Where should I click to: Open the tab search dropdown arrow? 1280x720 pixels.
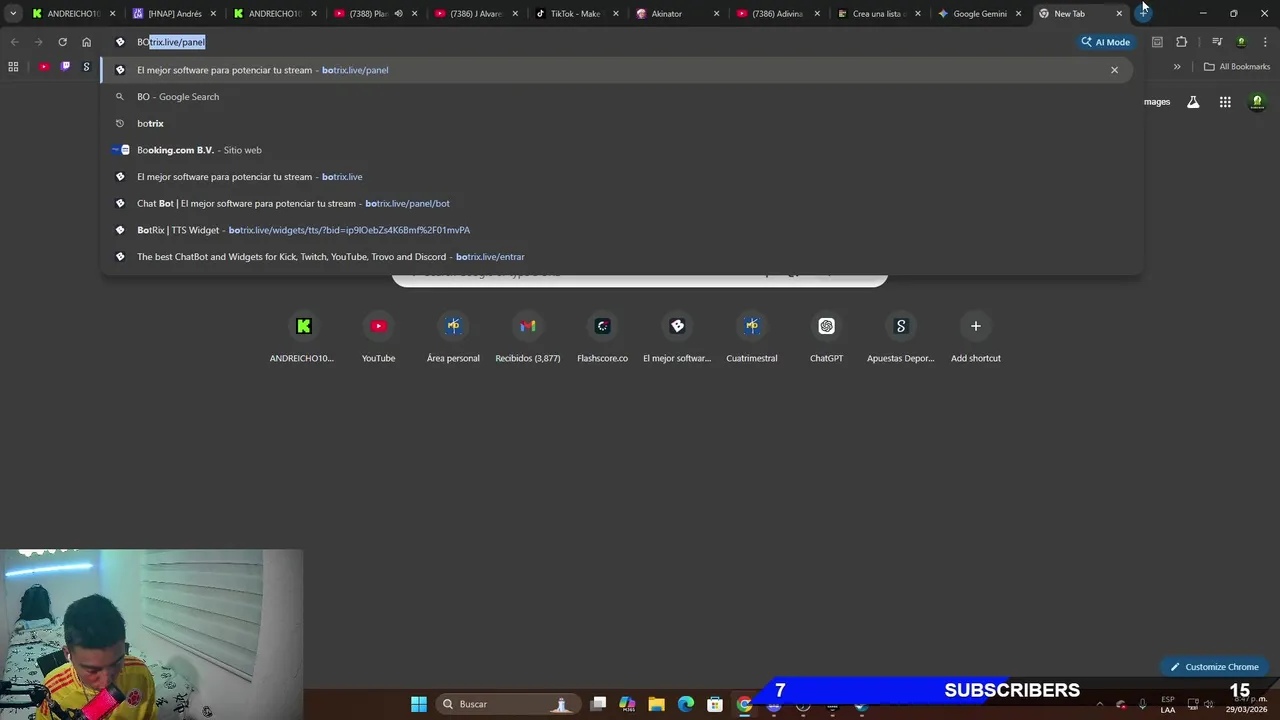click(x=13, y=14)
